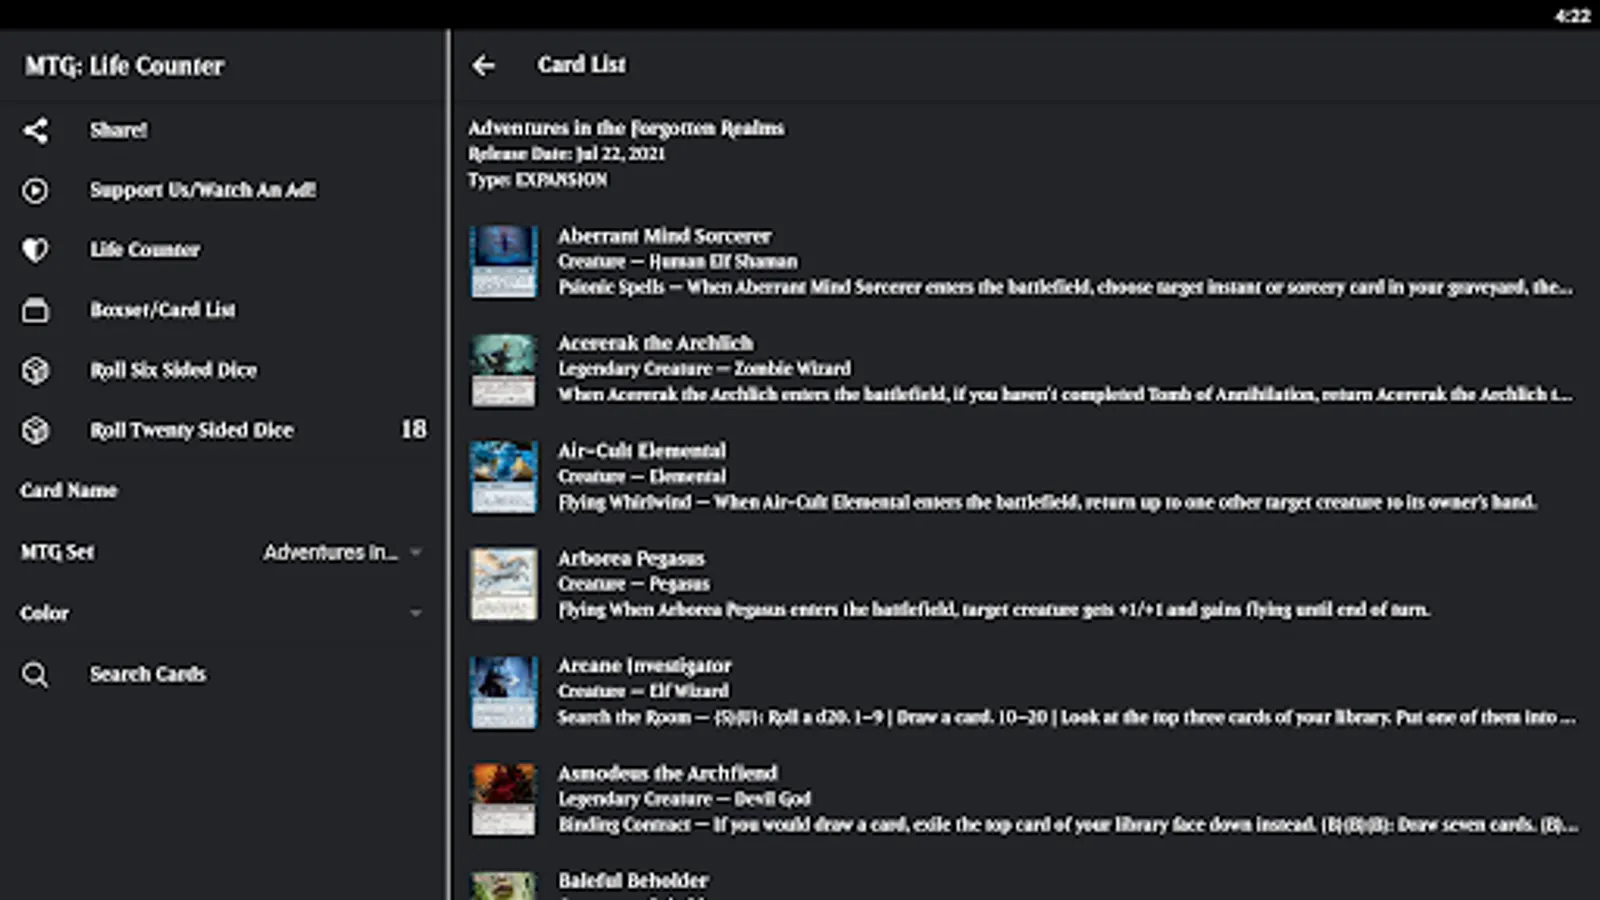Tap the Search Cards magnifier icon

coord(35,674)
